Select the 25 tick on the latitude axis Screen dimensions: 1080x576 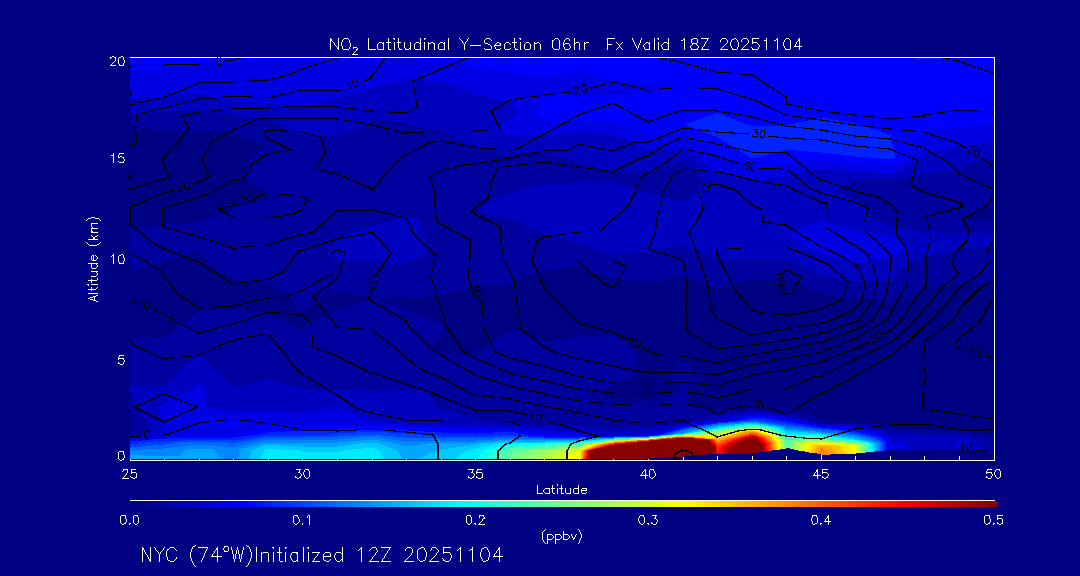pyautogui.click(x=129, y=473)
